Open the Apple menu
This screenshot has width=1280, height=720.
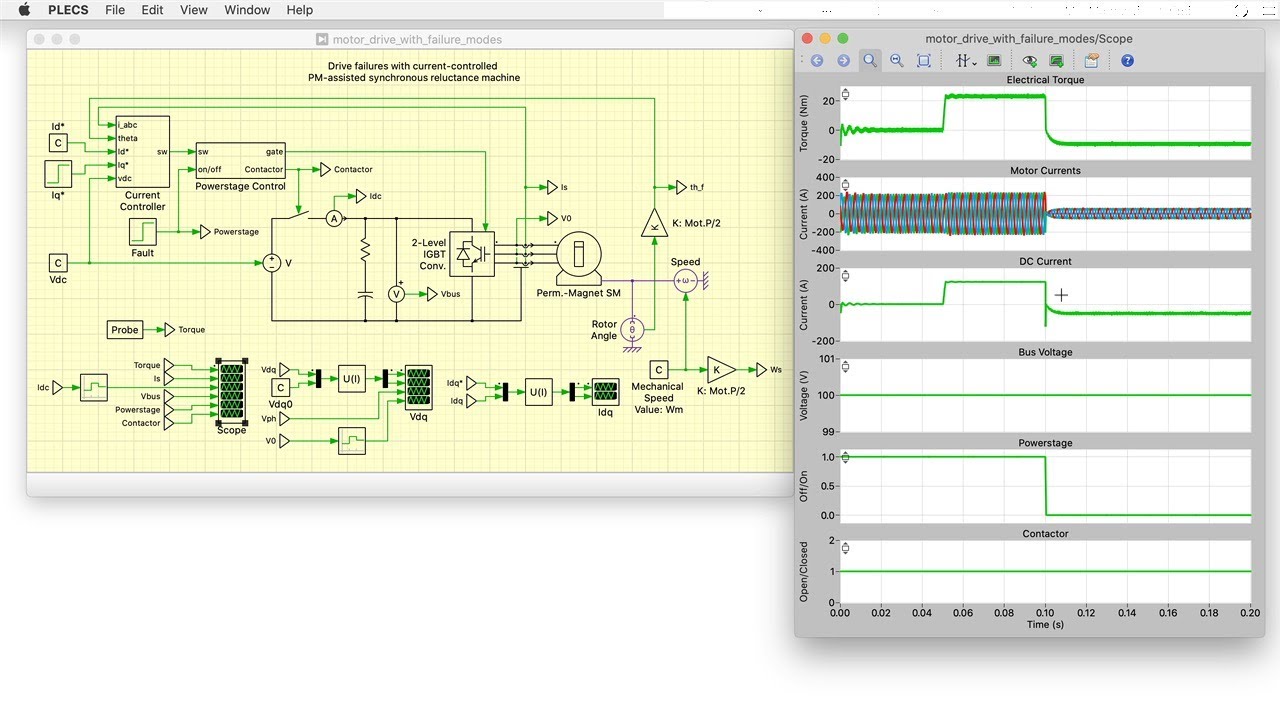(x=24, y=10)
